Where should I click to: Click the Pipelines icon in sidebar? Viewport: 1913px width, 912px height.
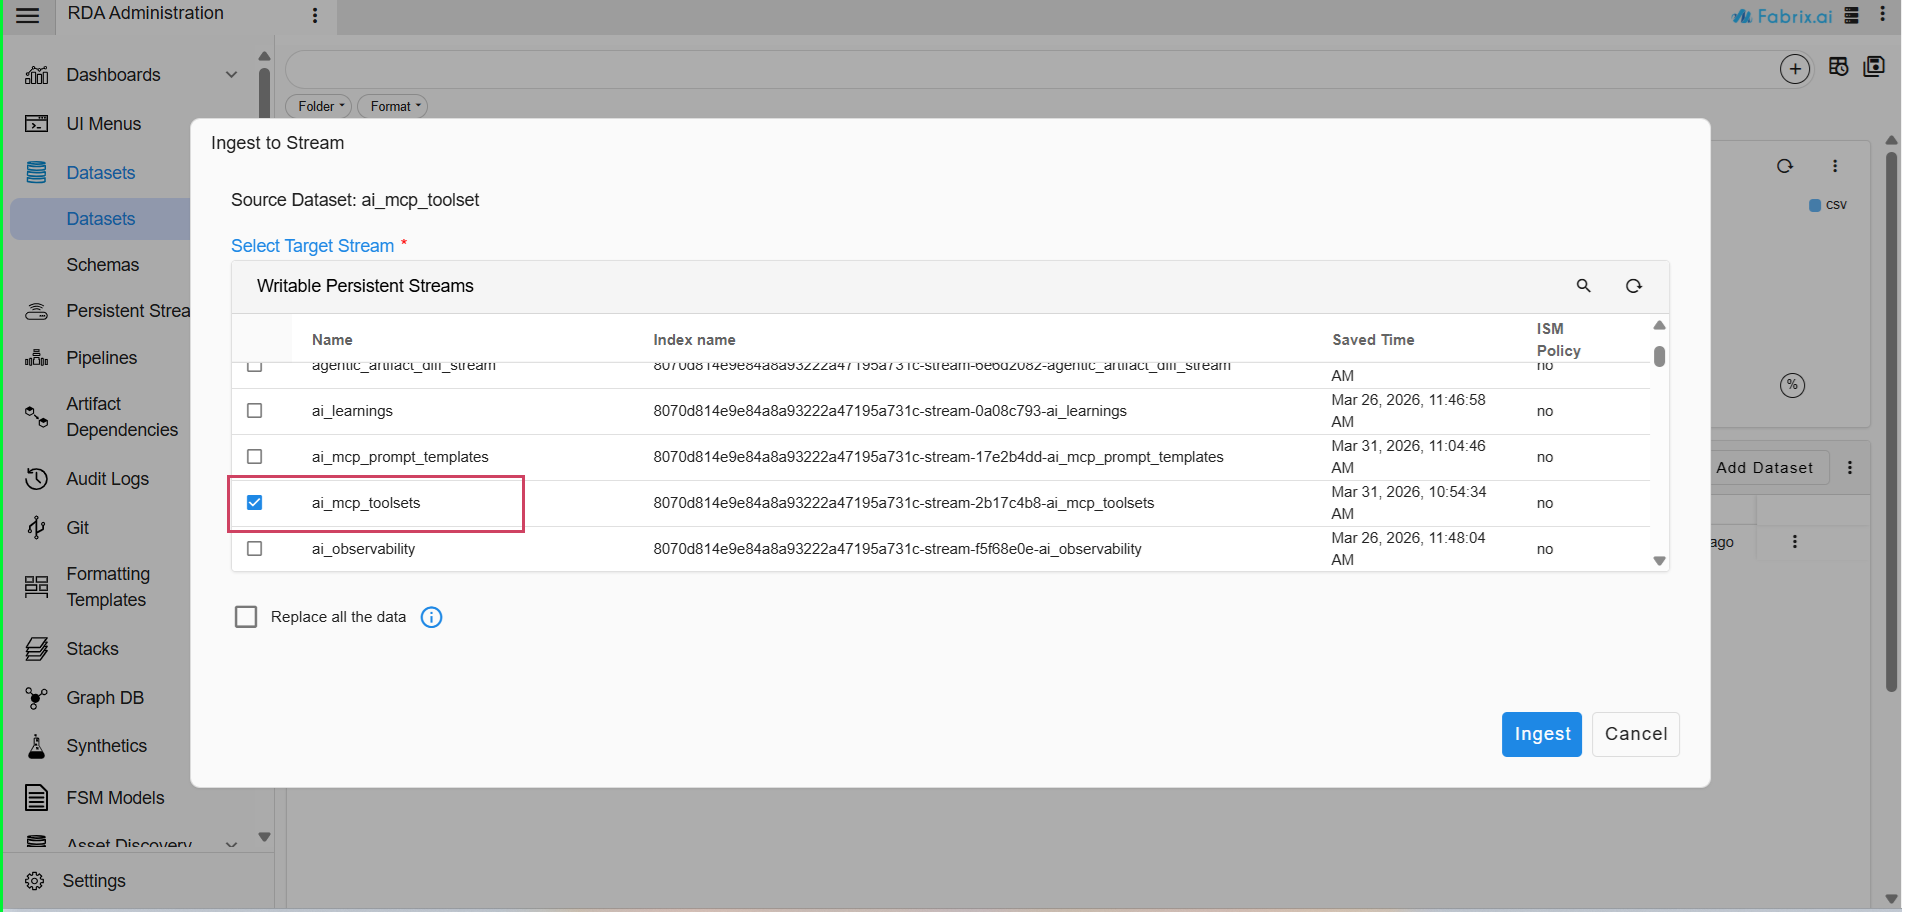pos(37,358)
